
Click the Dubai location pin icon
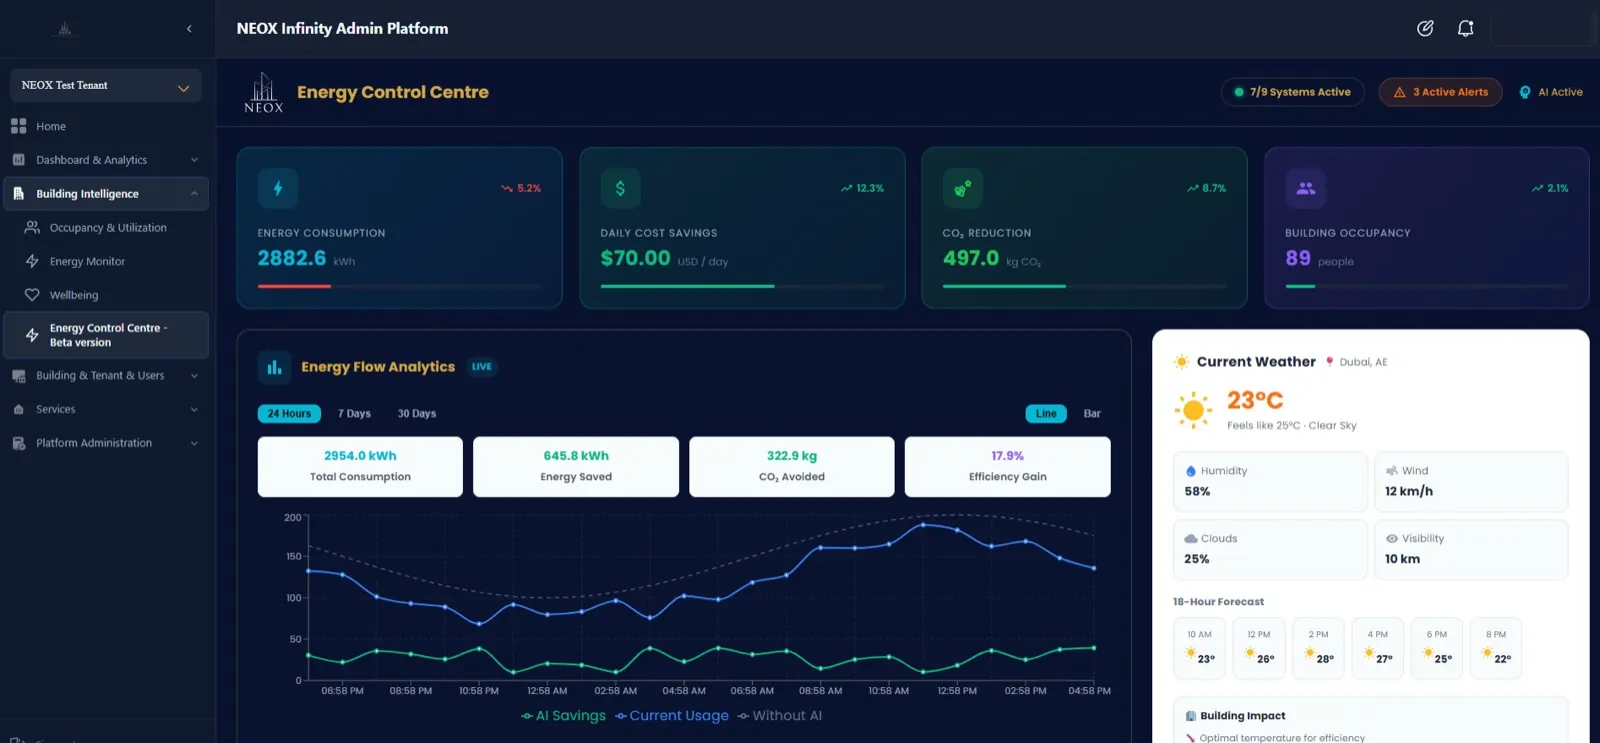click(x=1330, y=362)
